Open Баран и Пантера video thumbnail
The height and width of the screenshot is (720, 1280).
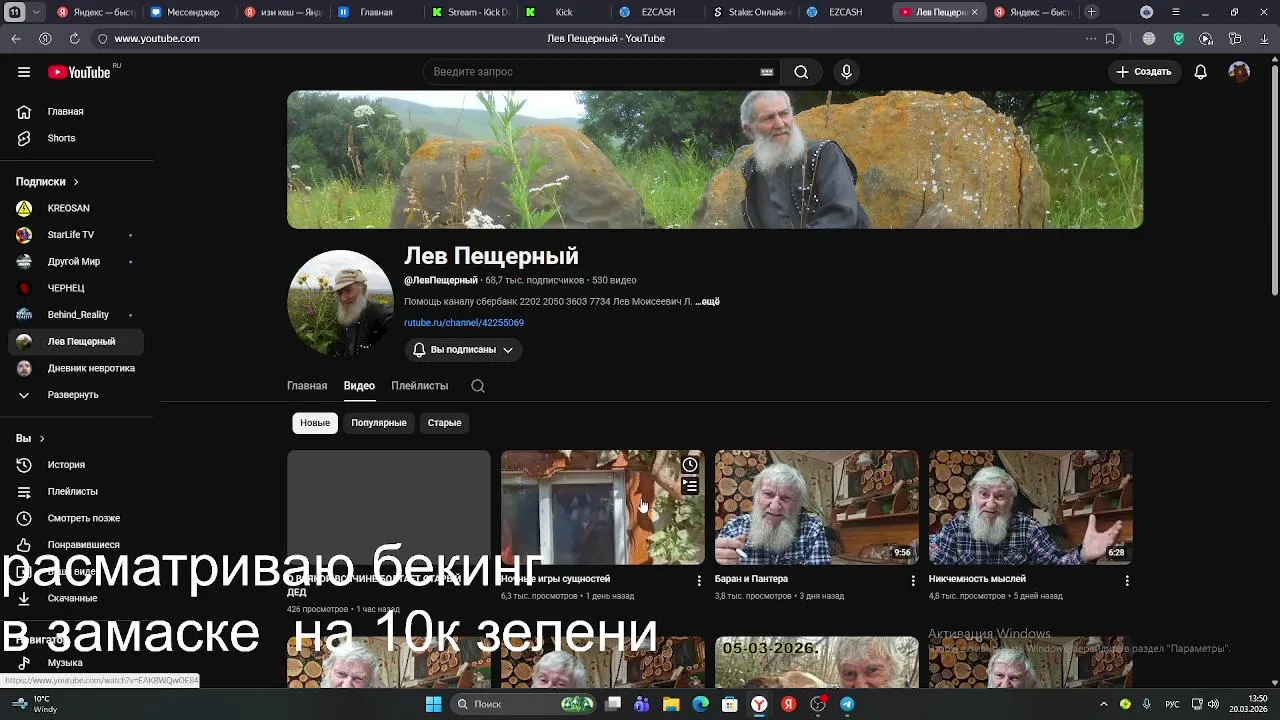(817, 507)
